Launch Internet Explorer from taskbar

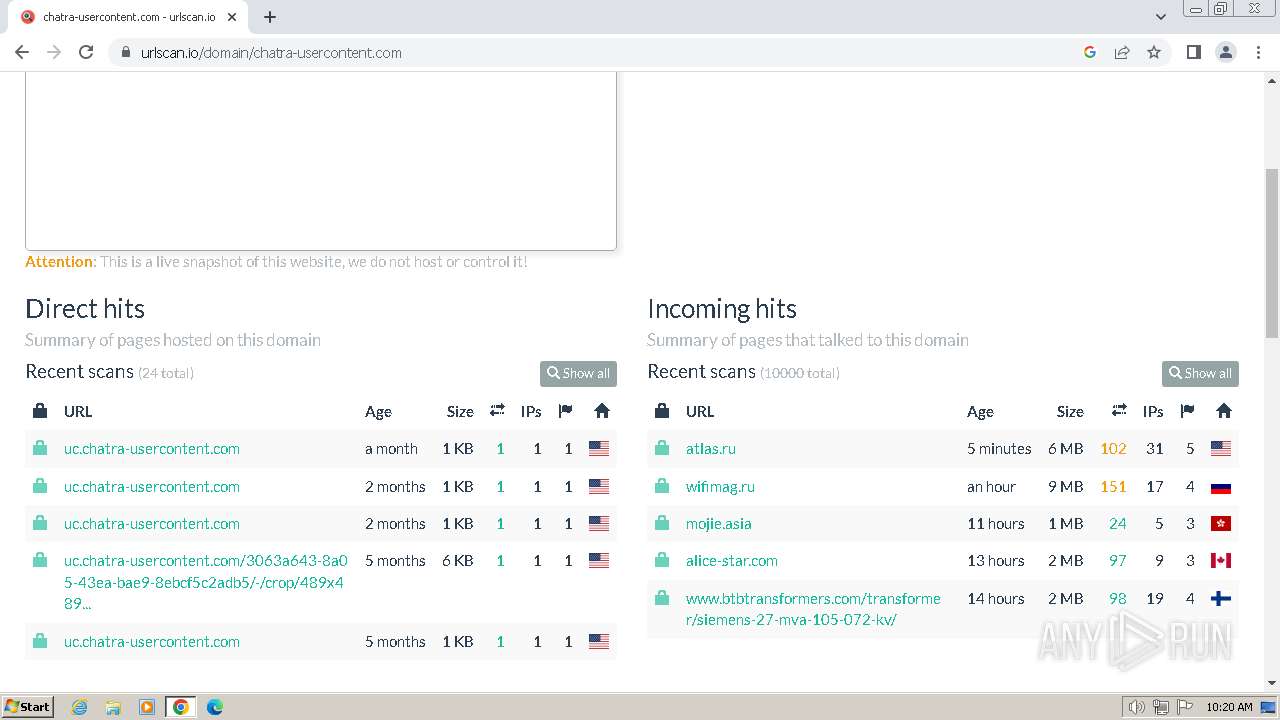[80, 706]
